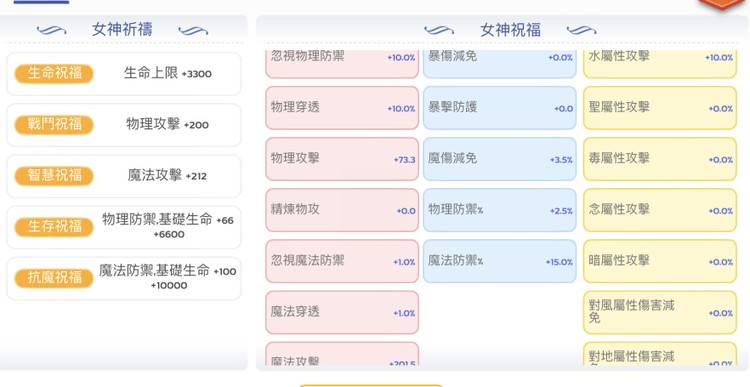Select the 戰鬥祝福 blessing button
The width and height of the screenshot is (750, 387).
click(54, 124)
